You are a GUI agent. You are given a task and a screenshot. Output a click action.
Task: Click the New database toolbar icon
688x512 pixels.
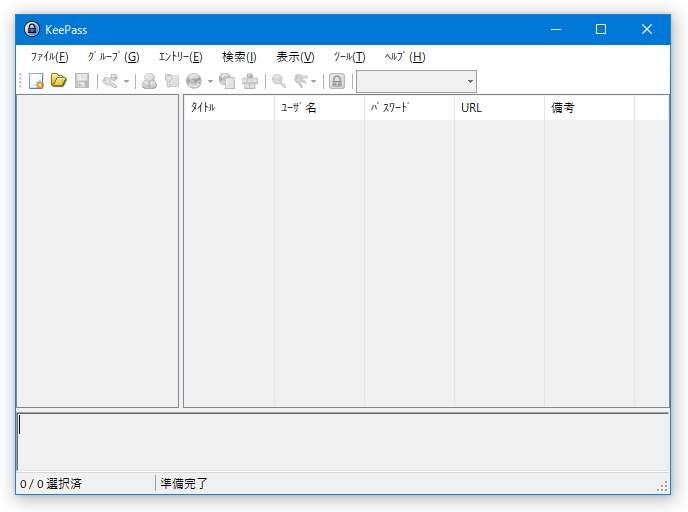click(36, 81)
